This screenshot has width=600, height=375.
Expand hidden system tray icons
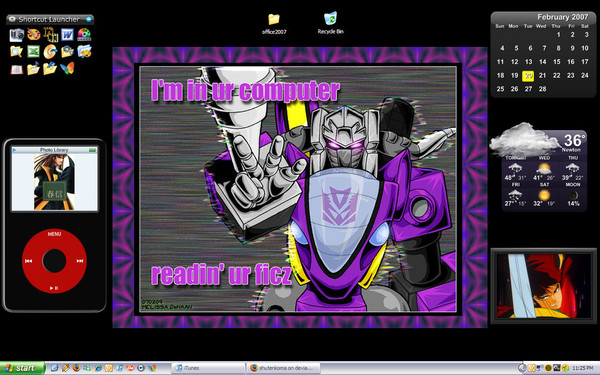[x=522, y=368]
